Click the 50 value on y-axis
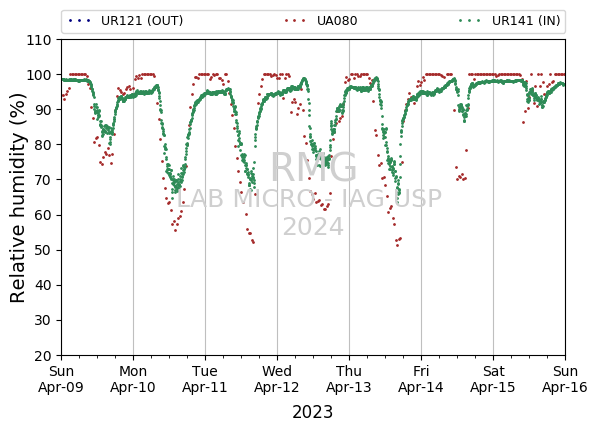This screenshot has width=598, height=432. [43, 251]
